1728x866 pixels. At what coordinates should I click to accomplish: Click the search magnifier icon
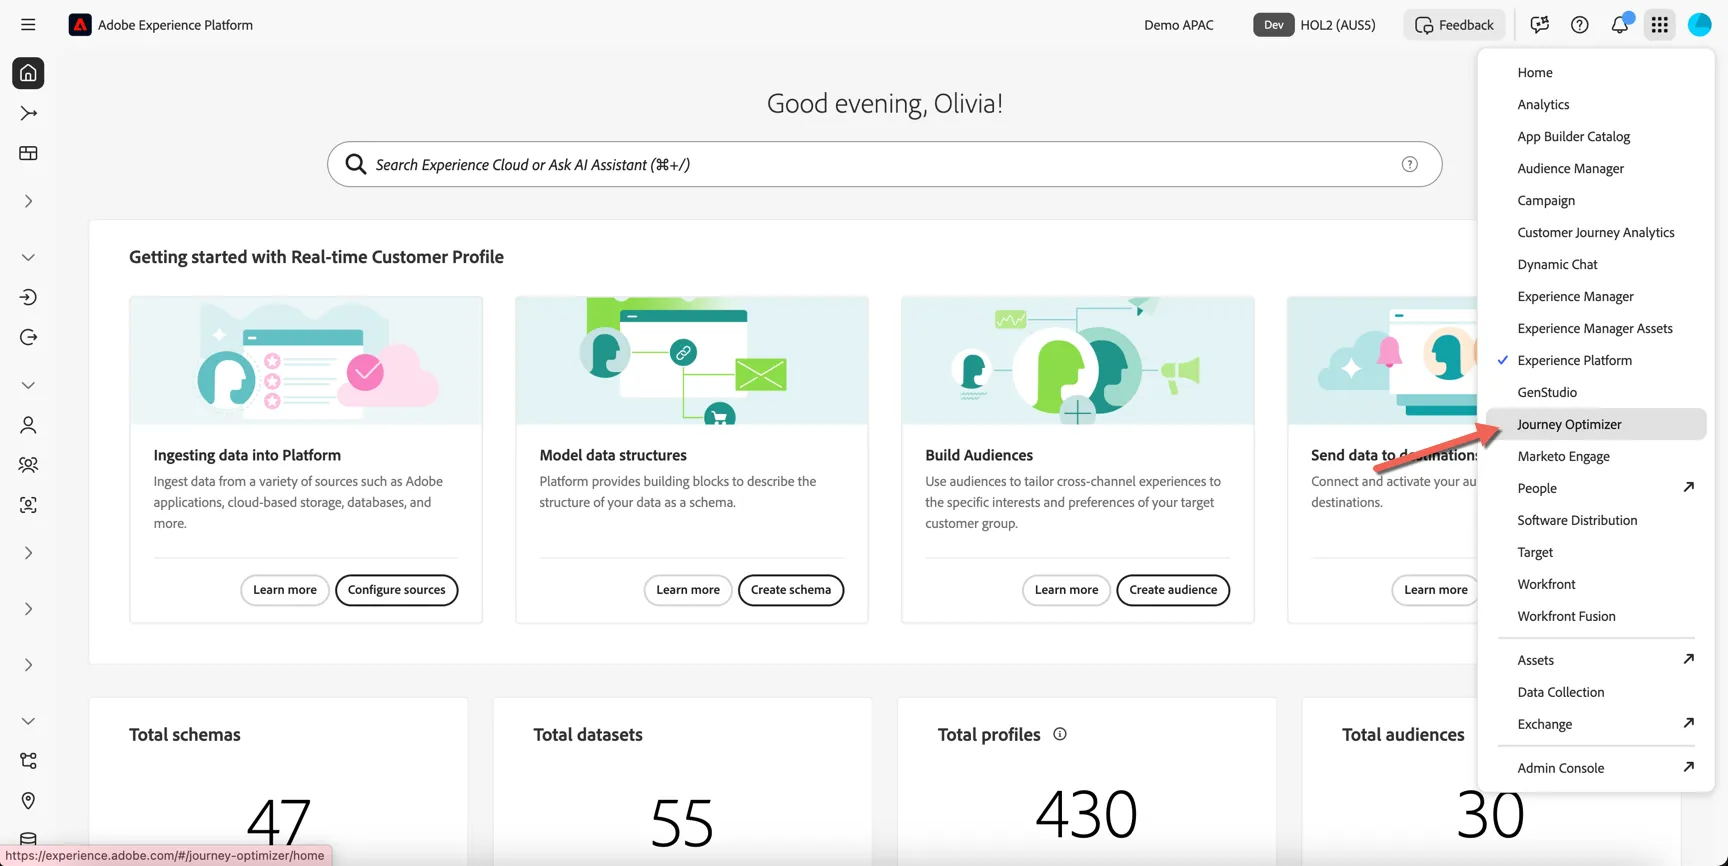(355, 164)
